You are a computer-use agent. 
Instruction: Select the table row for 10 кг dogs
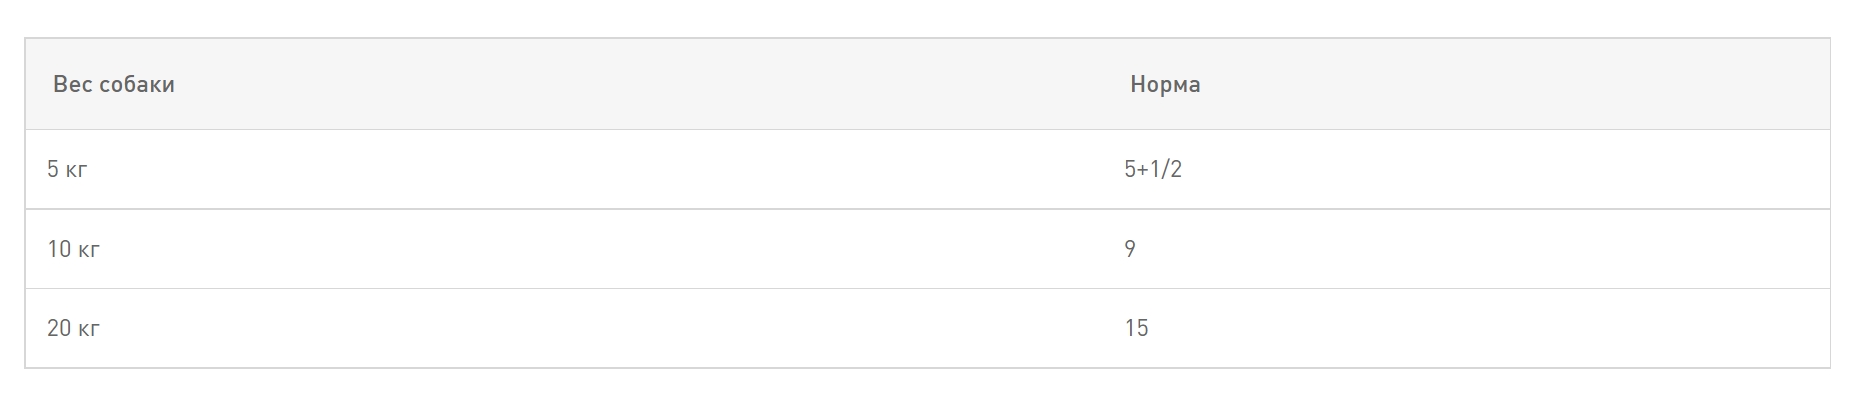tap(600, 249)
